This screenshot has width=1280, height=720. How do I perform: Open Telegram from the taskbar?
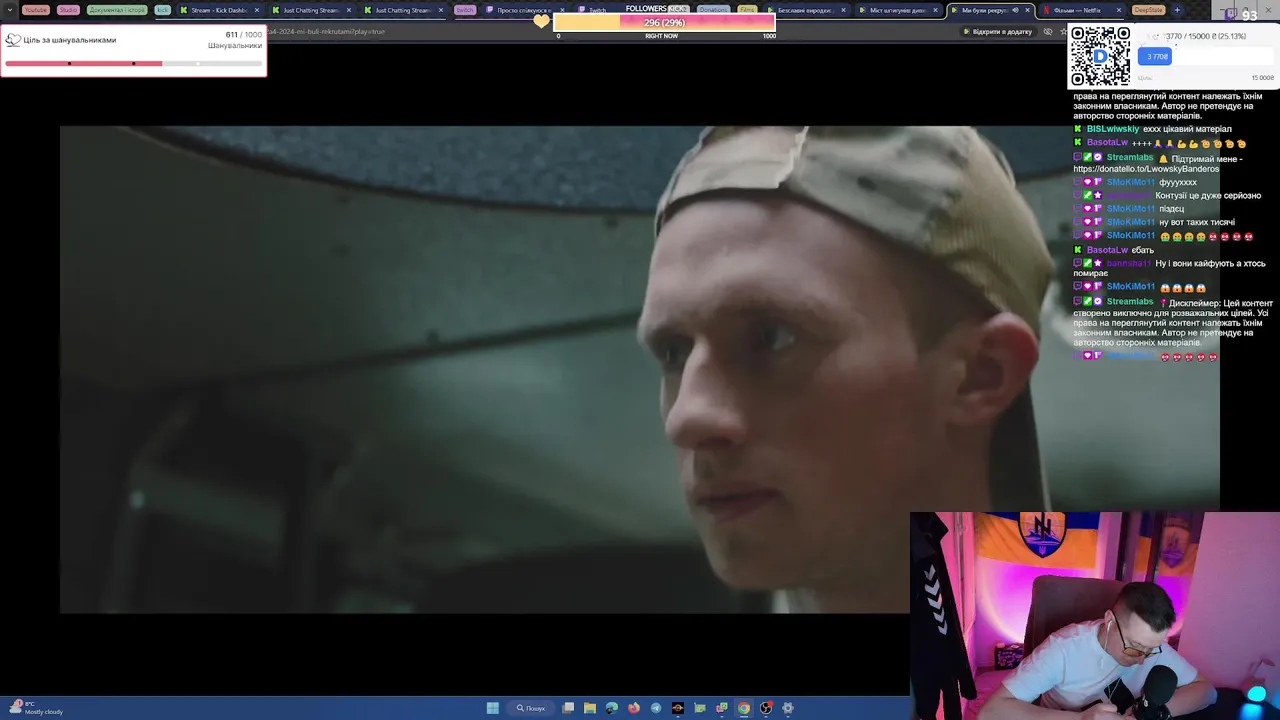656,708
